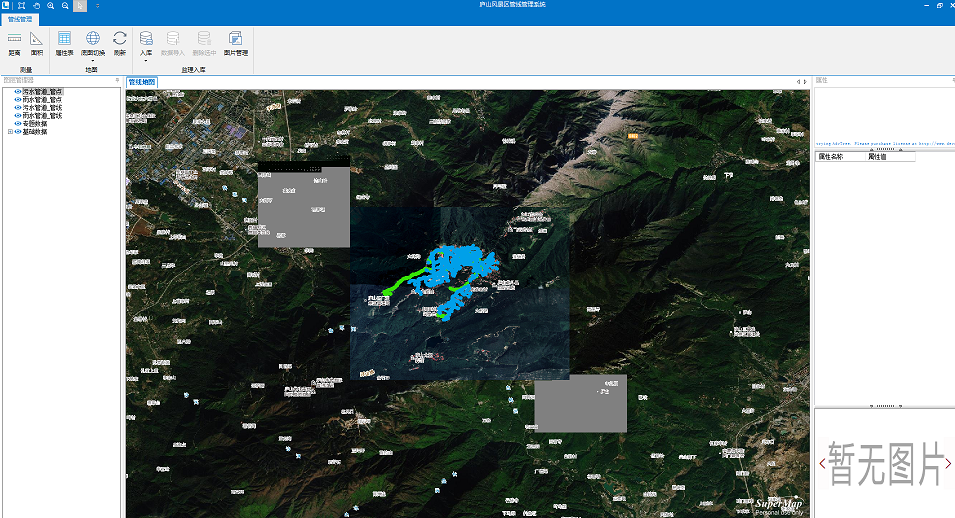Pin the layer manager panel
The image size is (955, 518).
click(118, 80)
